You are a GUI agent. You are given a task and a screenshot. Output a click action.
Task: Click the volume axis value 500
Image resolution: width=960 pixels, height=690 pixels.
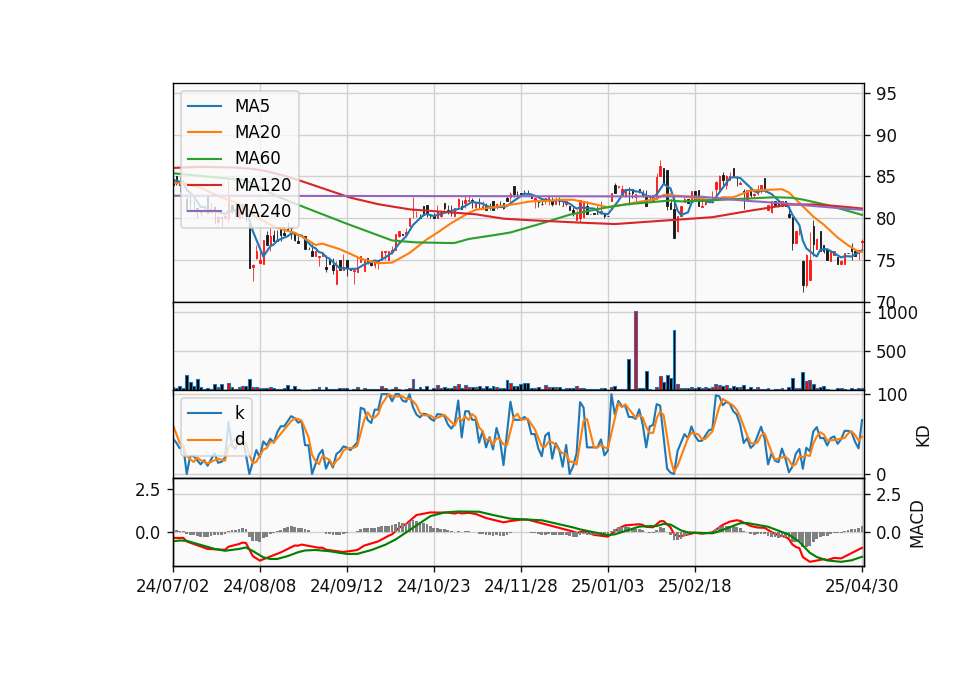click(891, 352)
